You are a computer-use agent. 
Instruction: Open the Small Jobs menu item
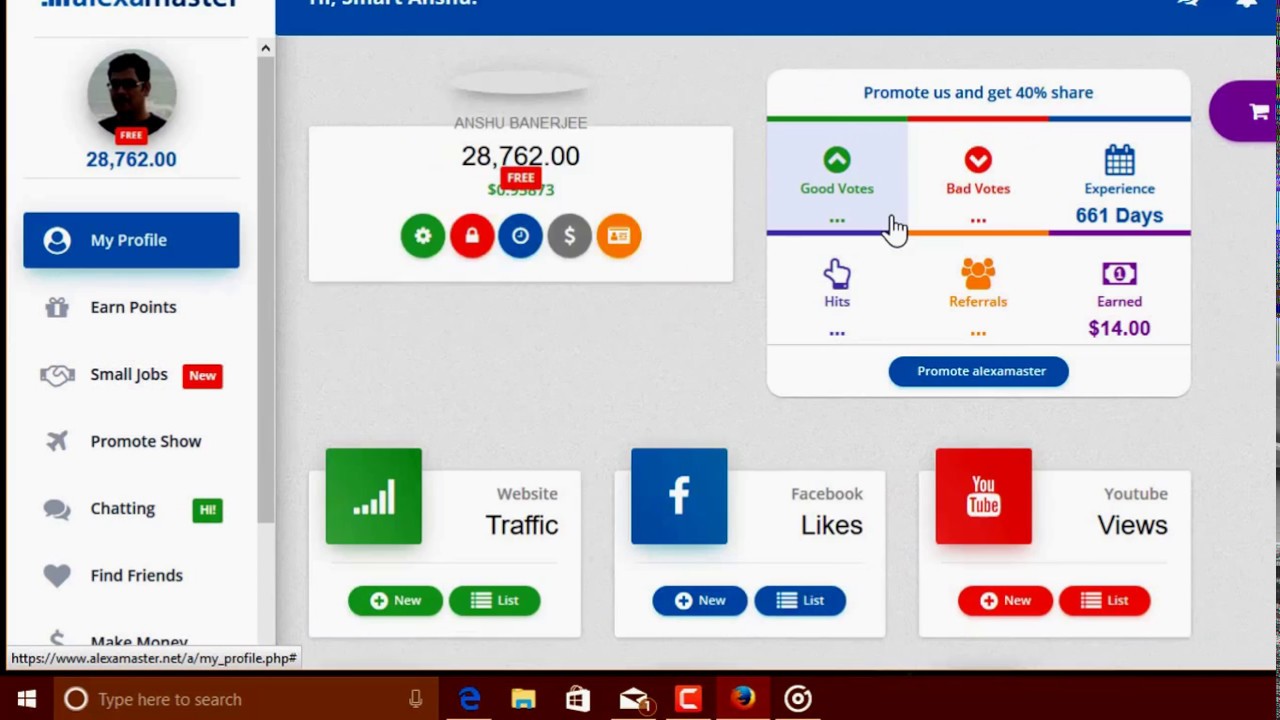pyautogui.click(x=131, y=375)
